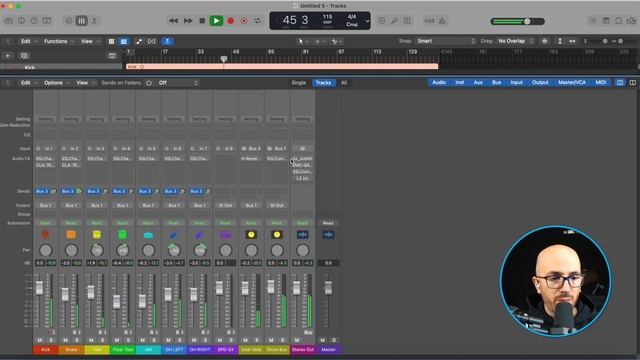The image size is (640, 360).
Task: Toggle Cycle mode in the transport
Action: coord(258,21)
